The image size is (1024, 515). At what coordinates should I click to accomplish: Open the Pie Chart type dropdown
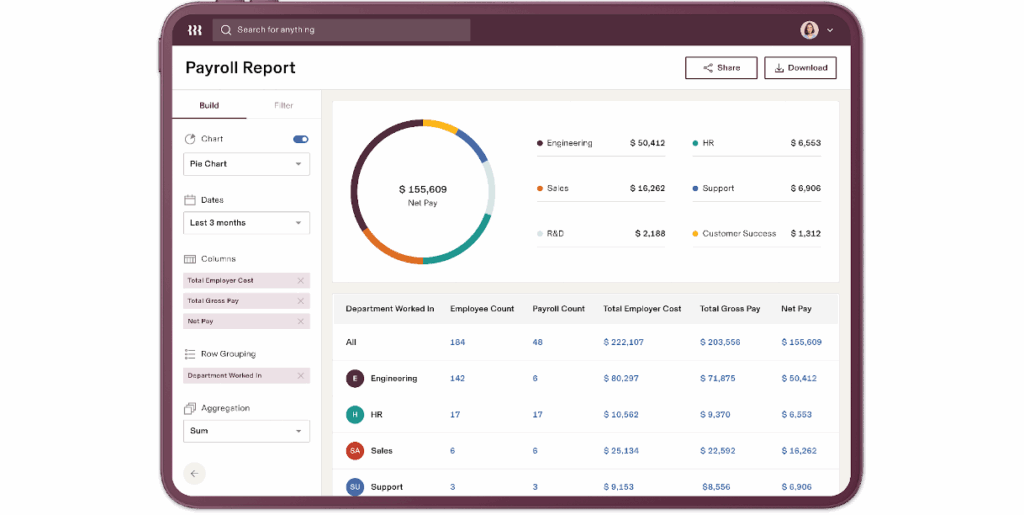point(246,164)
